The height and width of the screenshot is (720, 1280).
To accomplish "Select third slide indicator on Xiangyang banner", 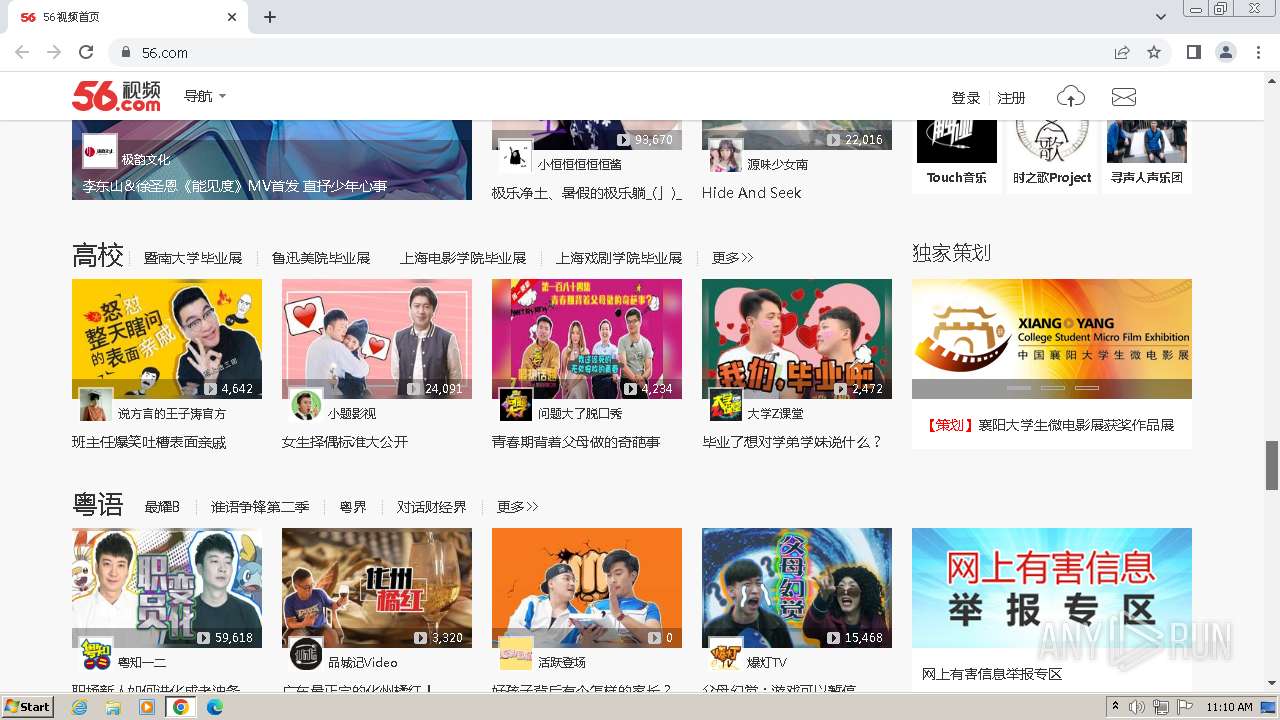I will click(1087, 387).
